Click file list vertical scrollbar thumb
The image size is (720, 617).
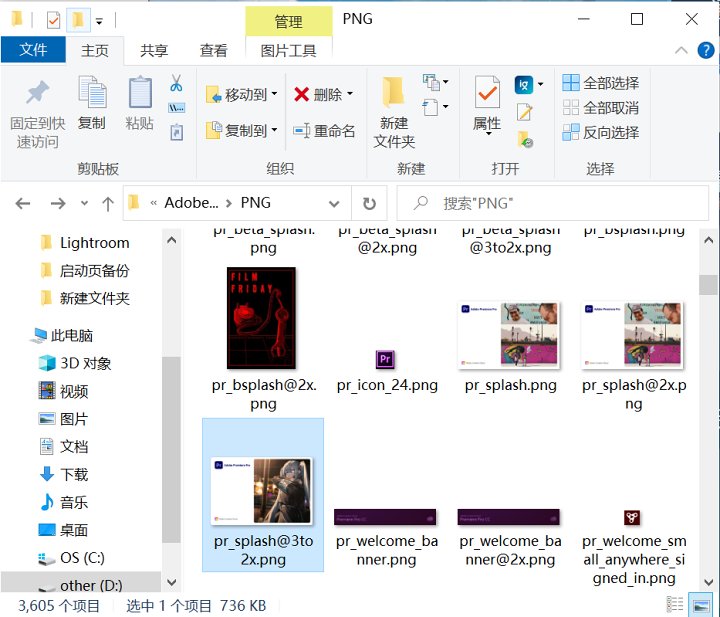708,285
